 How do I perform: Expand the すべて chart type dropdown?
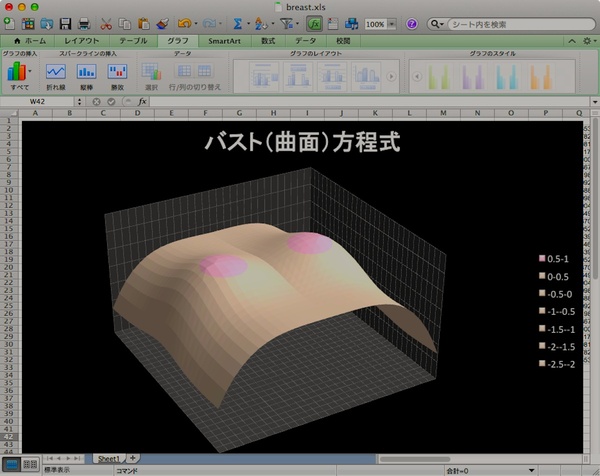click(31, 71)
